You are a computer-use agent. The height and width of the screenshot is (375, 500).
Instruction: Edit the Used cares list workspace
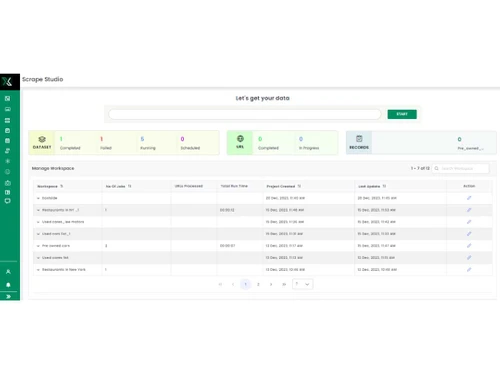(469, 257)
